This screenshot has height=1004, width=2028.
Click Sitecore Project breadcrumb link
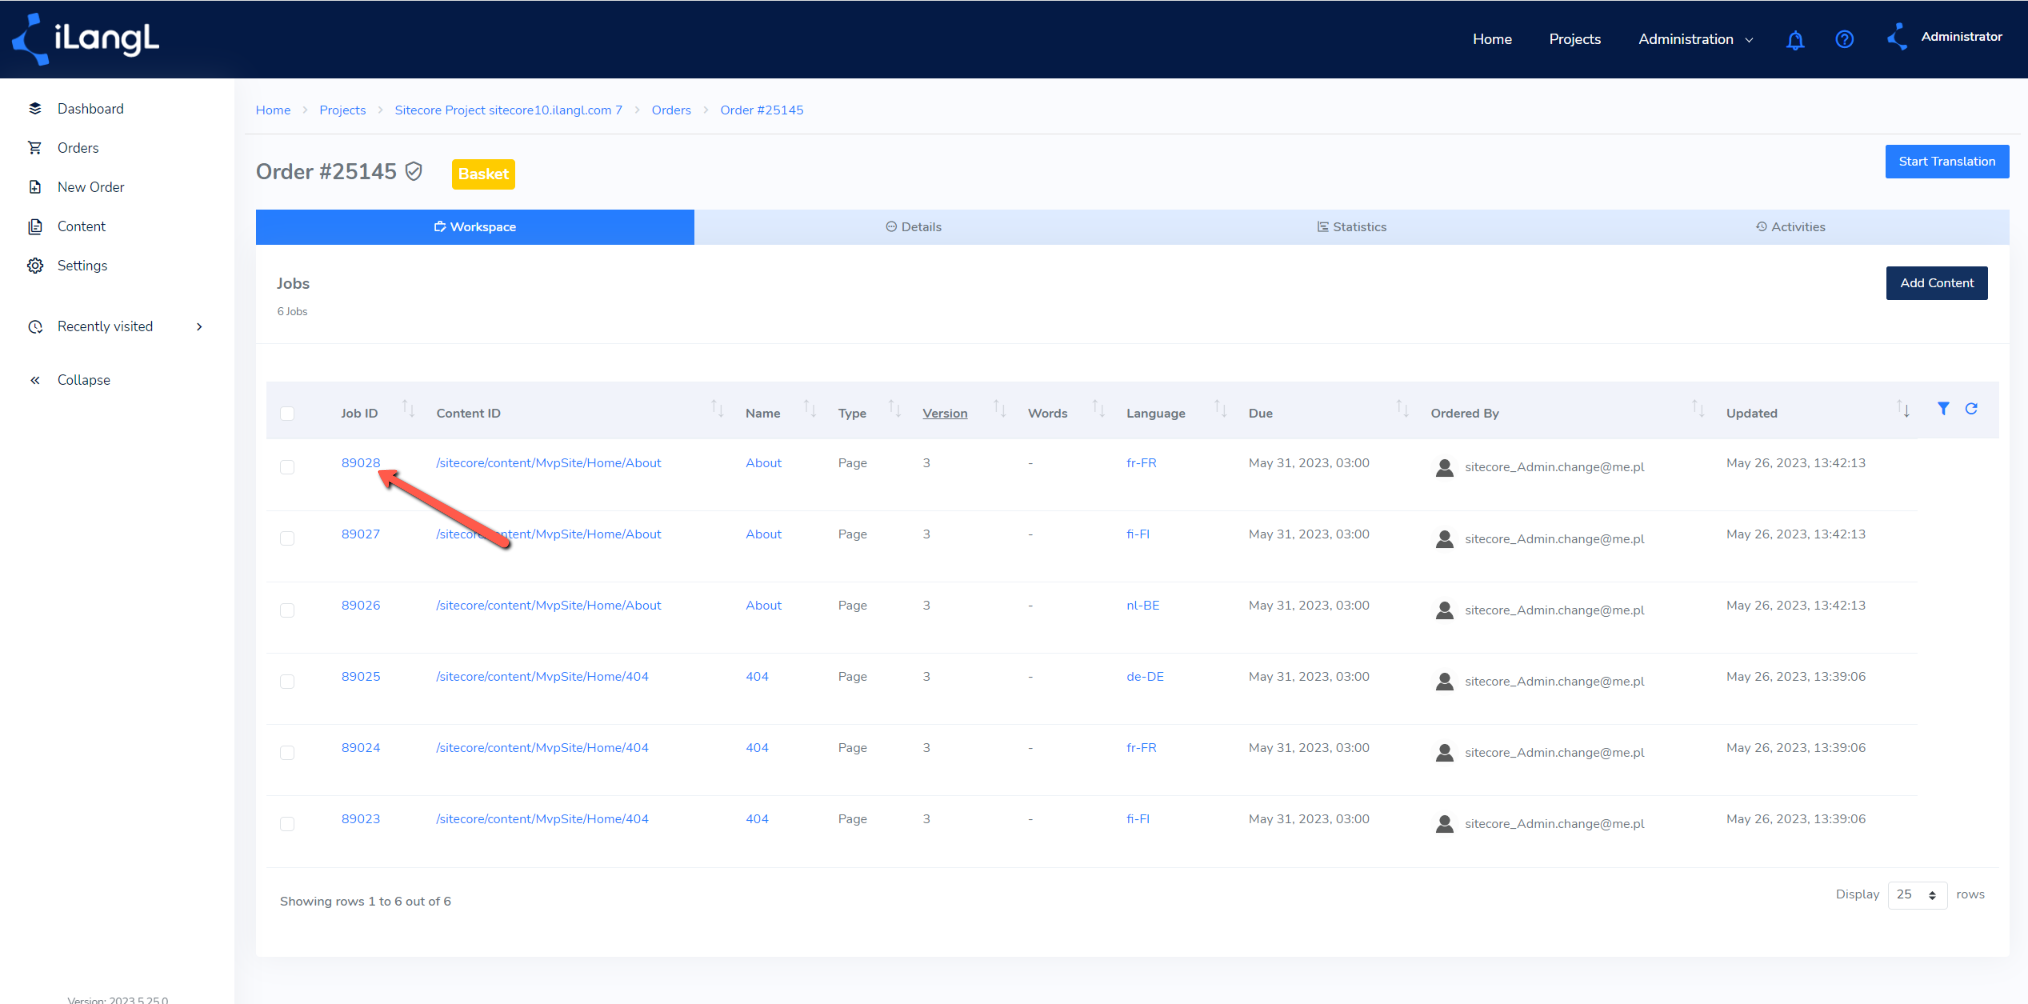[x=508, y=110]
